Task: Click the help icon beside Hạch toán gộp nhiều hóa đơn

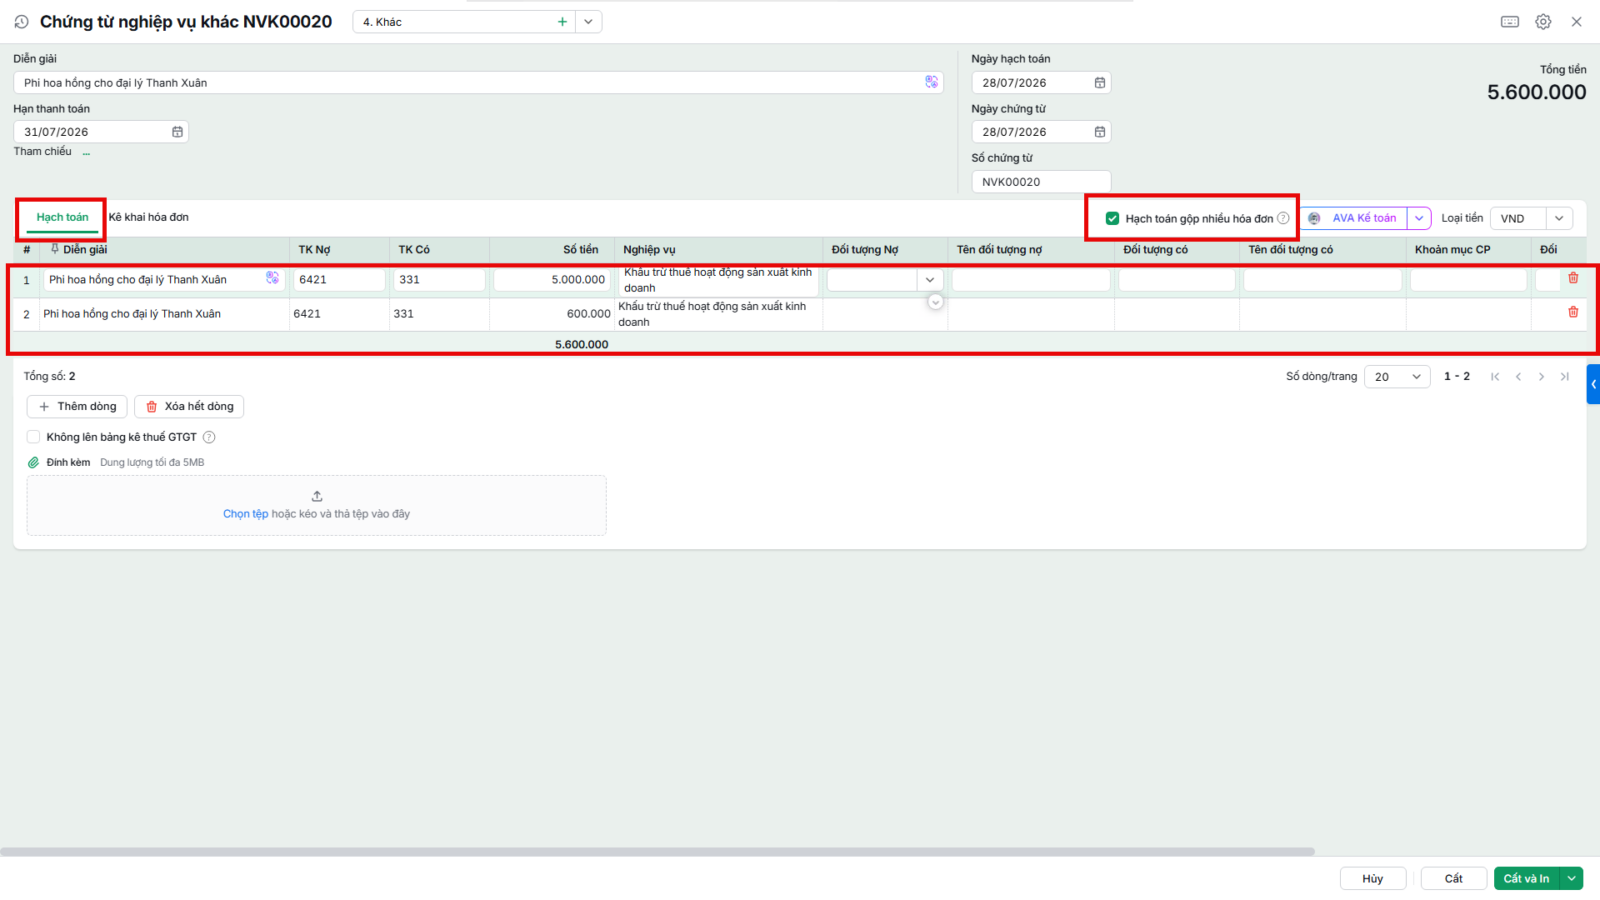Action: pyautogui.click(x=1283, y=218)
